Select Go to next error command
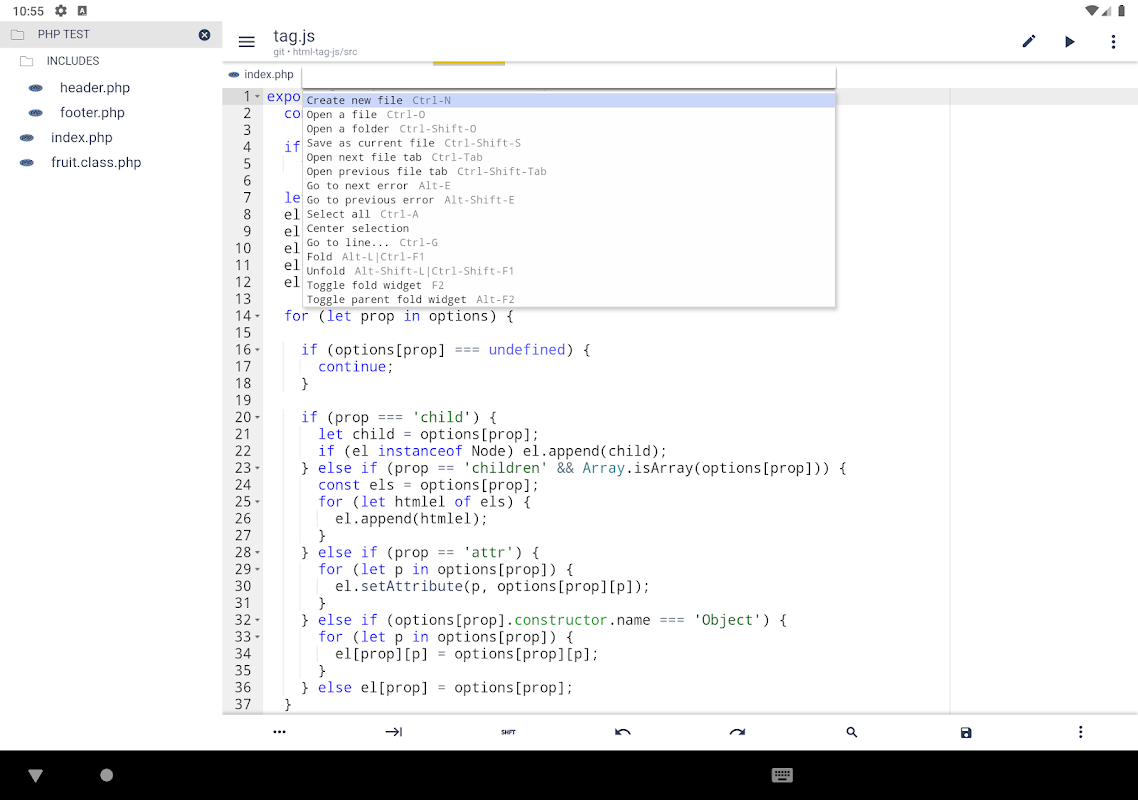This screenshot has width=1138, height=800. tap(569, 186)
